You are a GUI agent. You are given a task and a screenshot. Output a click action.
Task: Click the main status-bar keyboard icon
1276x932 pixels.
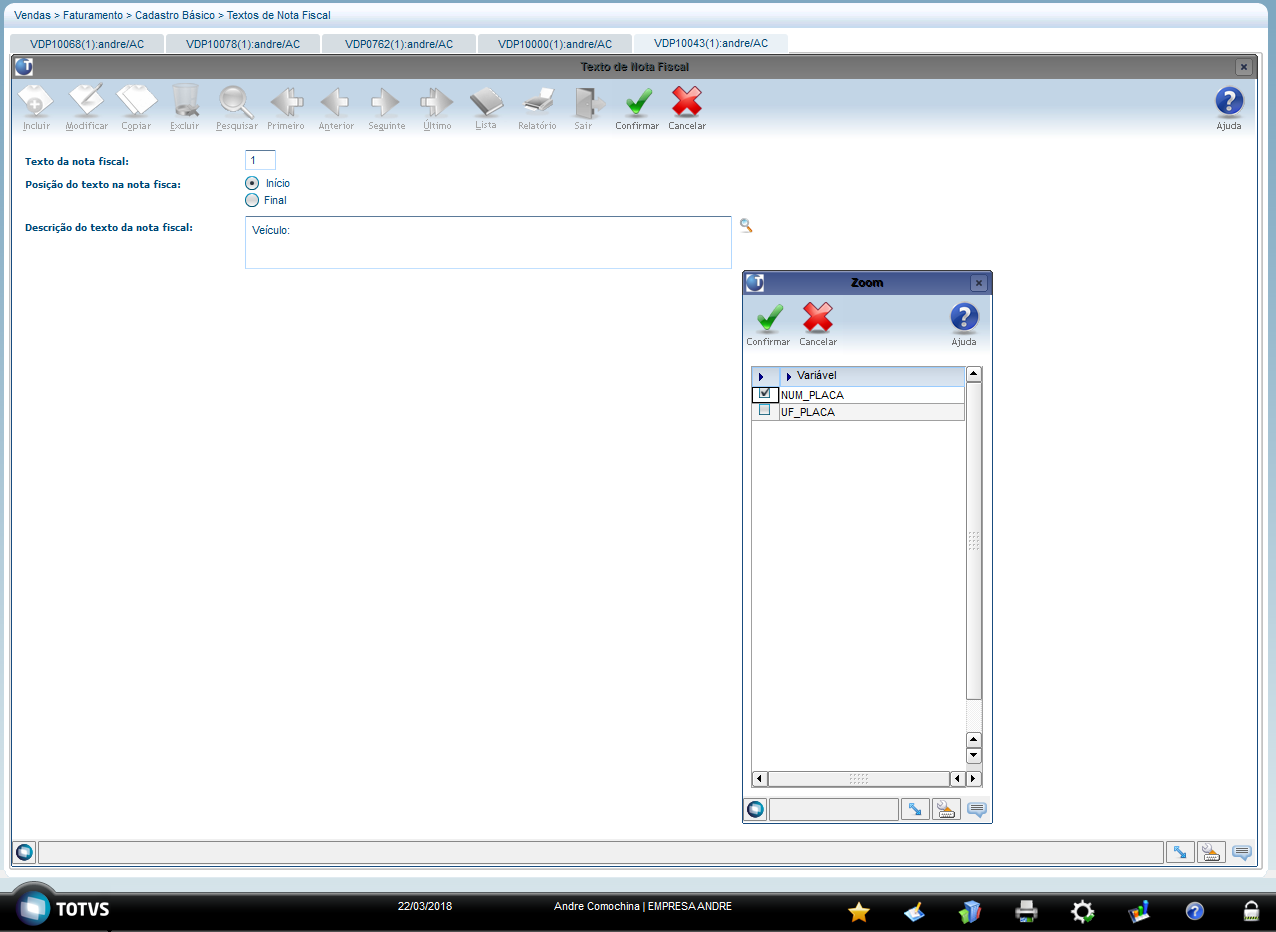pos(1211,852)
